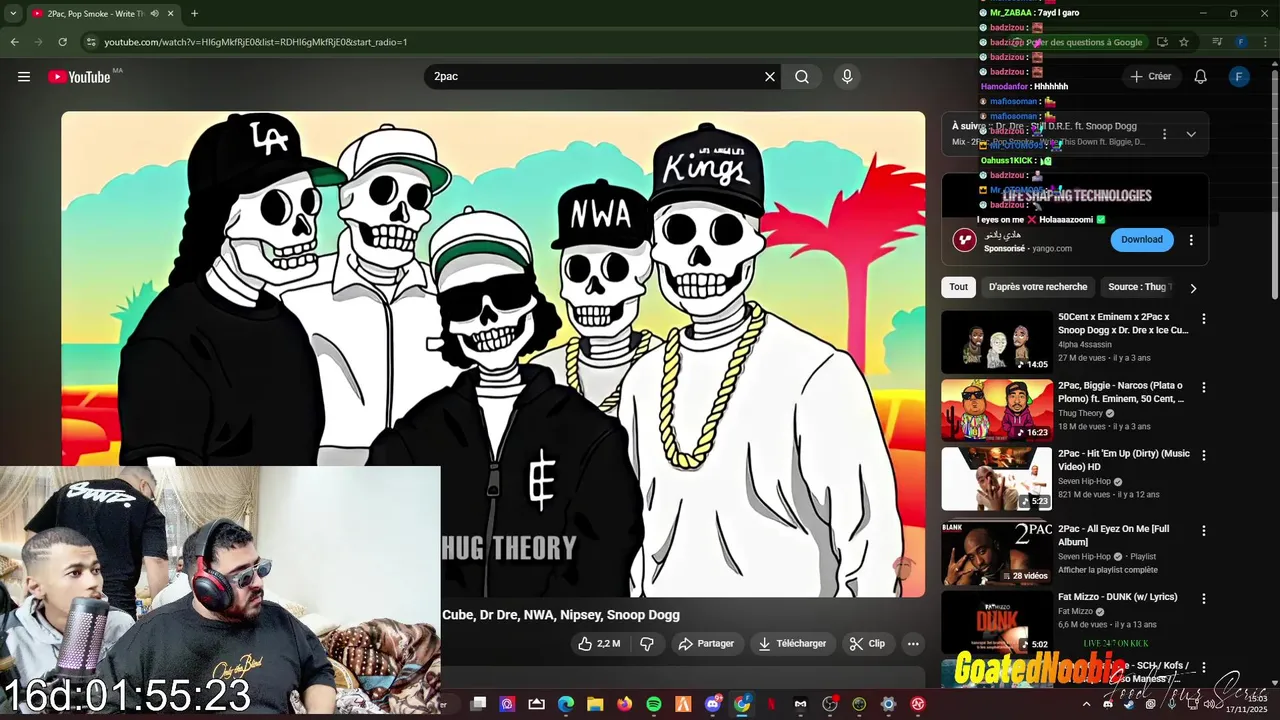Screen dimensions: 1280x720
Task: Go back with the browser back arrow
Action: (14, 42)
